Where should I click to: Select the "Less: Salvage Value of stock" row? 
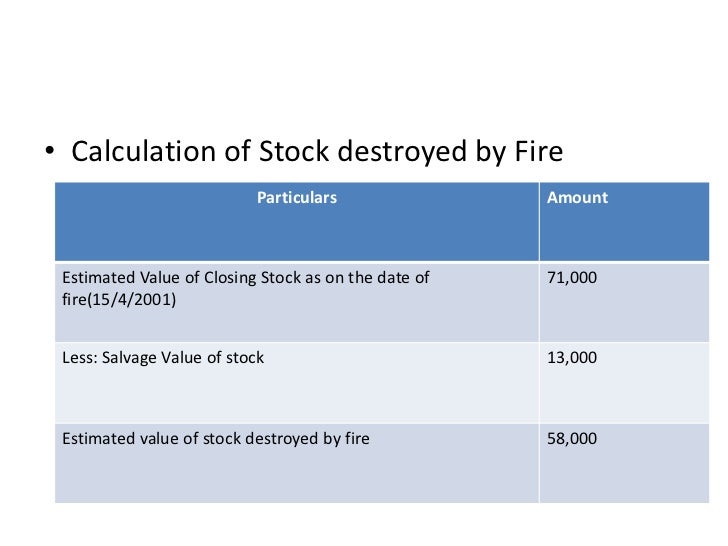[163, 357]
